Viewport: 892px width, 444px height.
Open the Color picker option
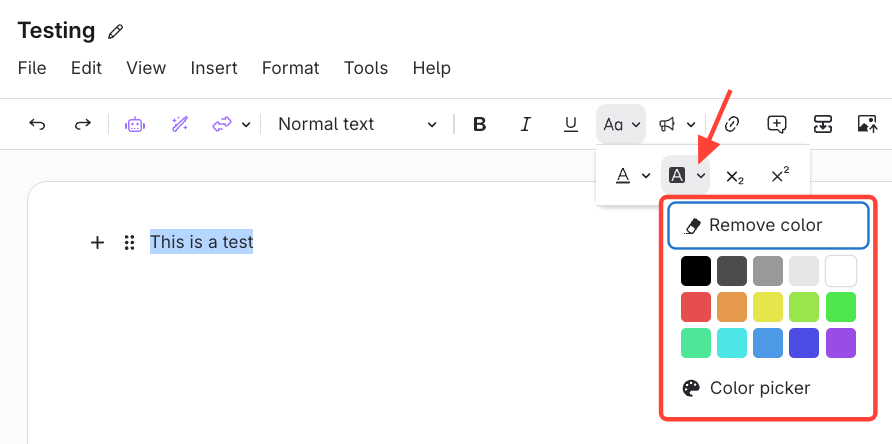tap(760, 388)
